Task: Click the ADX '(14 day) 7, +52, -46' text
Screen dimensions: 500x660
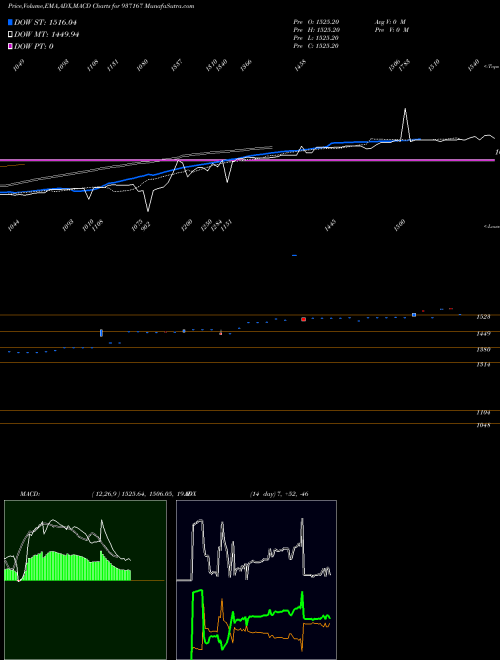Action: 279,494
